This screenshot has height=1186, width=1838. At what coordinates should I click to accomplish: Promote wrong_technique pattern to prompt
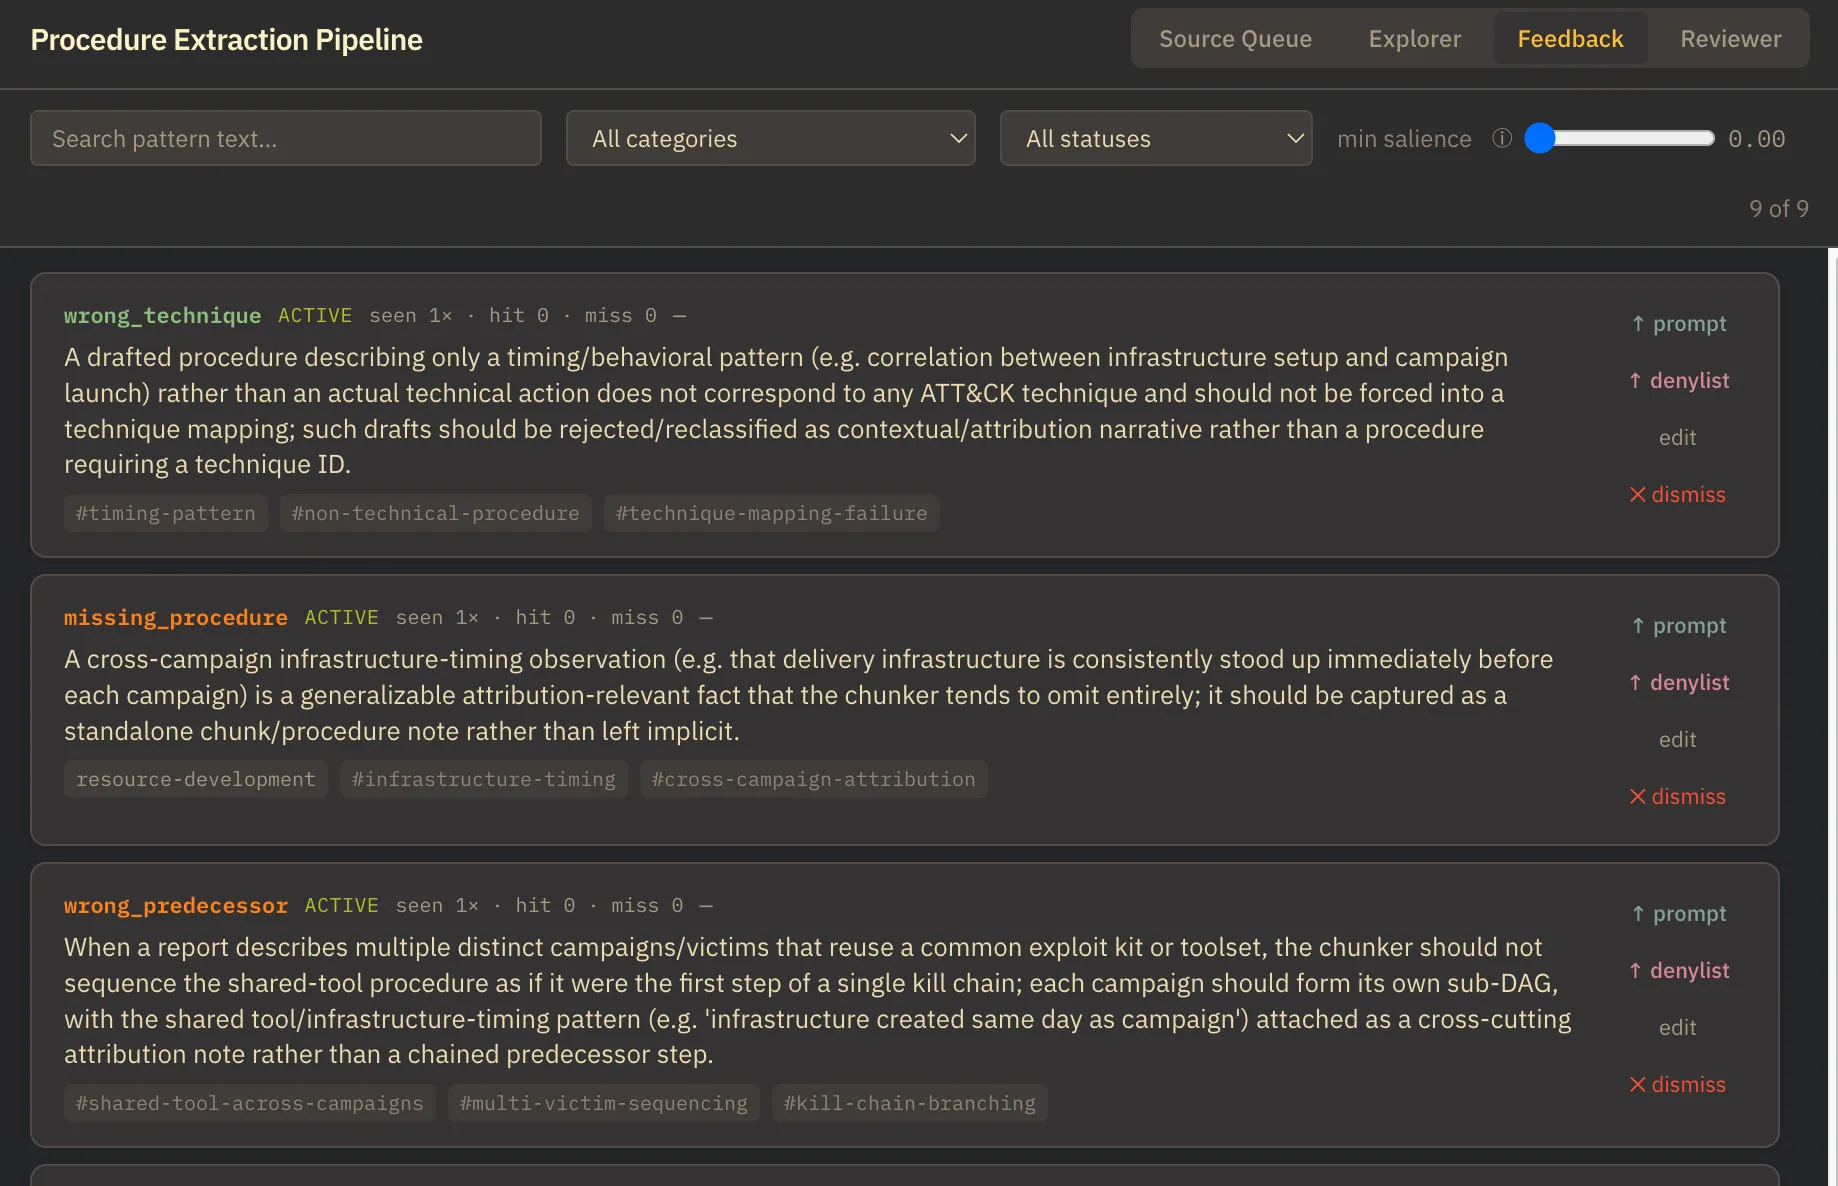tap(1679, 323)
